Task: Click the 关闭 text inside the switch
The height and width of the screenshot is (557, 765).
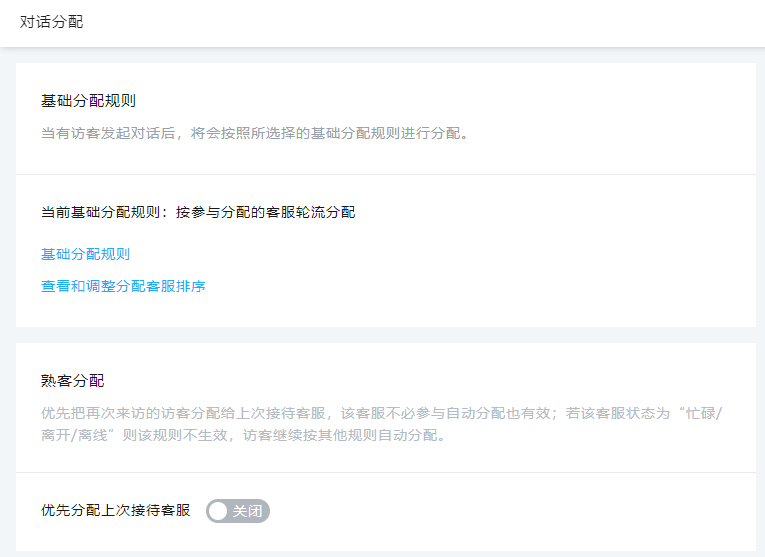Action: (247, 511)
